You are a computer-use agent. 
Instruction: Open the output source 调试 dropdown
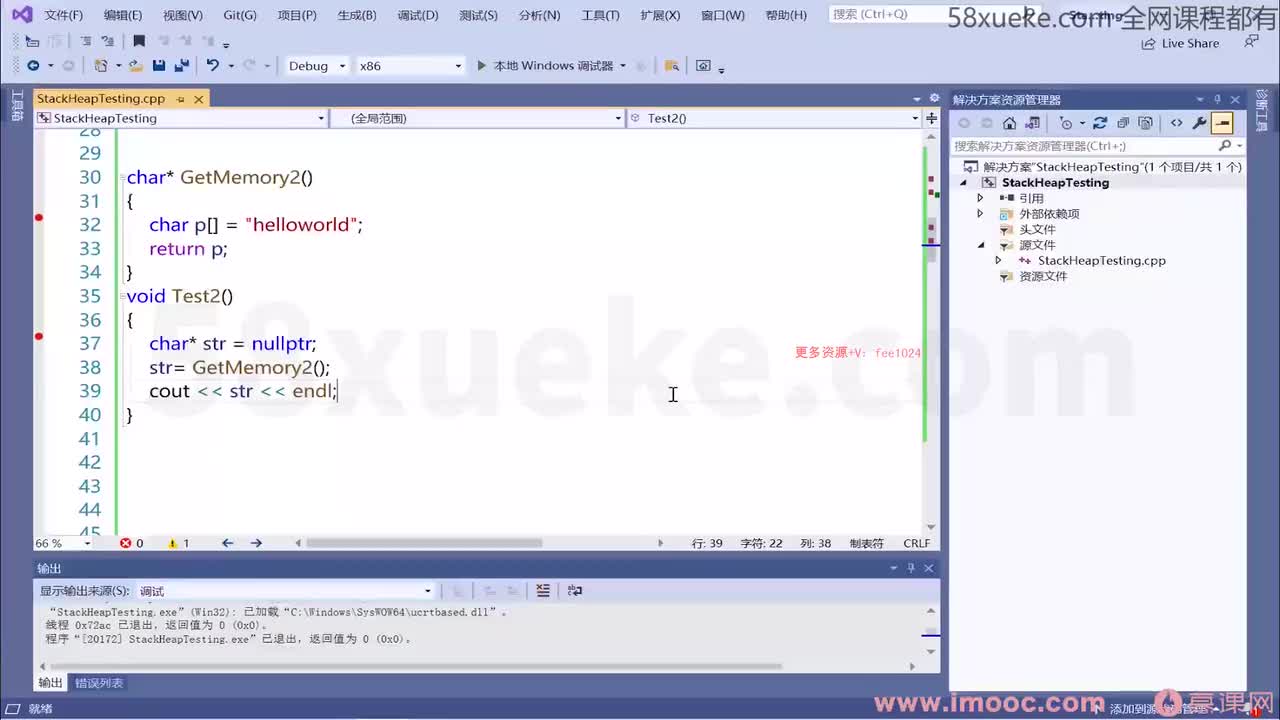pos(285,591)
